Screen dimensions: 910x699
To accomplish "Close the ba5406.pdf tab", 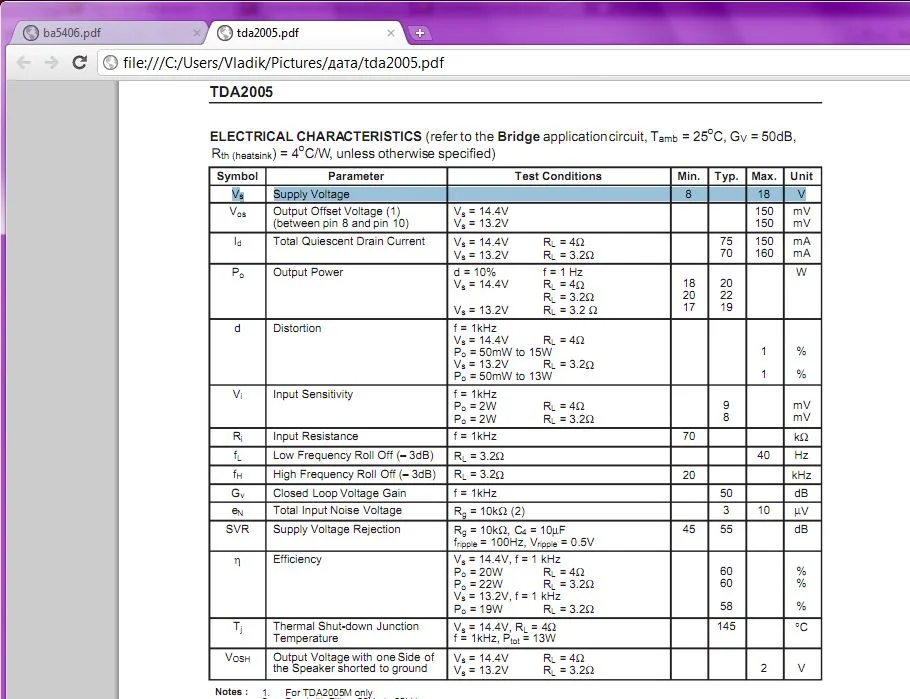I will click(x=197, y=33).
